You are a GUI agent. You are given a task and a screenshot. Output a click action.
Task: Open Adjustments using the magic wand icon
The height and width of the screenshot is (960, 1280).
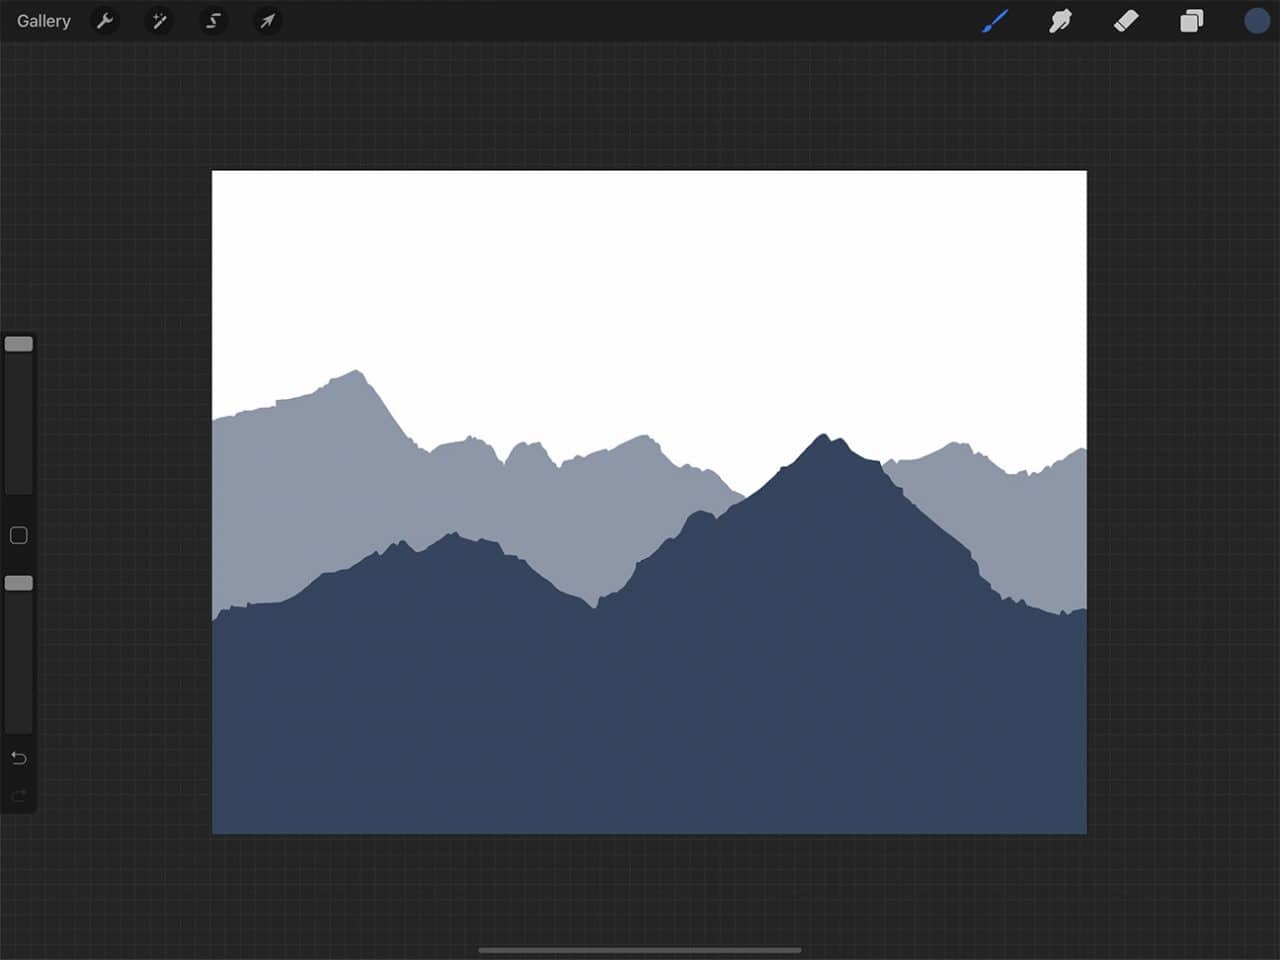point(159,20)
